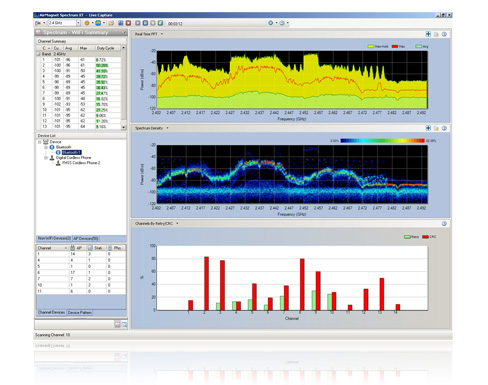This screenshot has width=488, height=385.
Task: Click the red stop capture toolbar icon
Action: click(x=128, y=23)
